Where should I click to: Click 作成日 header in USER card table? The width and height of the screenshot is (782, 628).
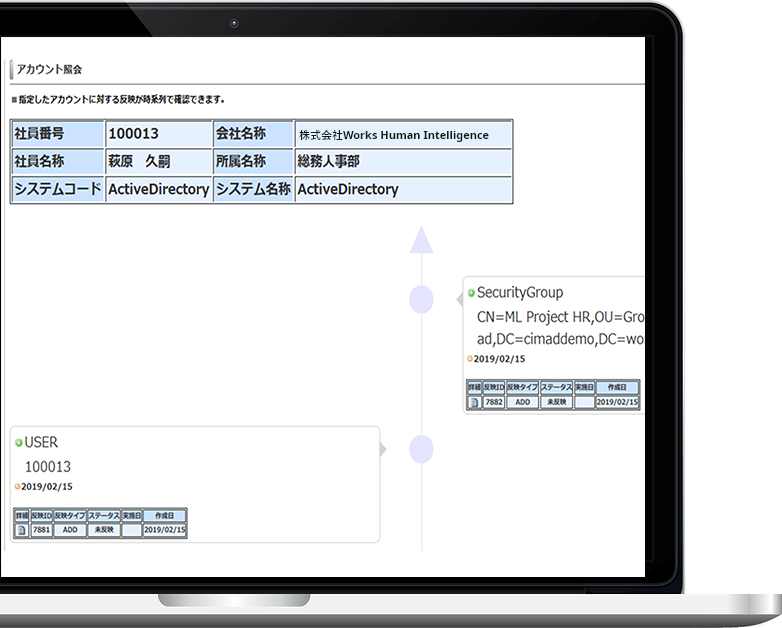point(165,516)
